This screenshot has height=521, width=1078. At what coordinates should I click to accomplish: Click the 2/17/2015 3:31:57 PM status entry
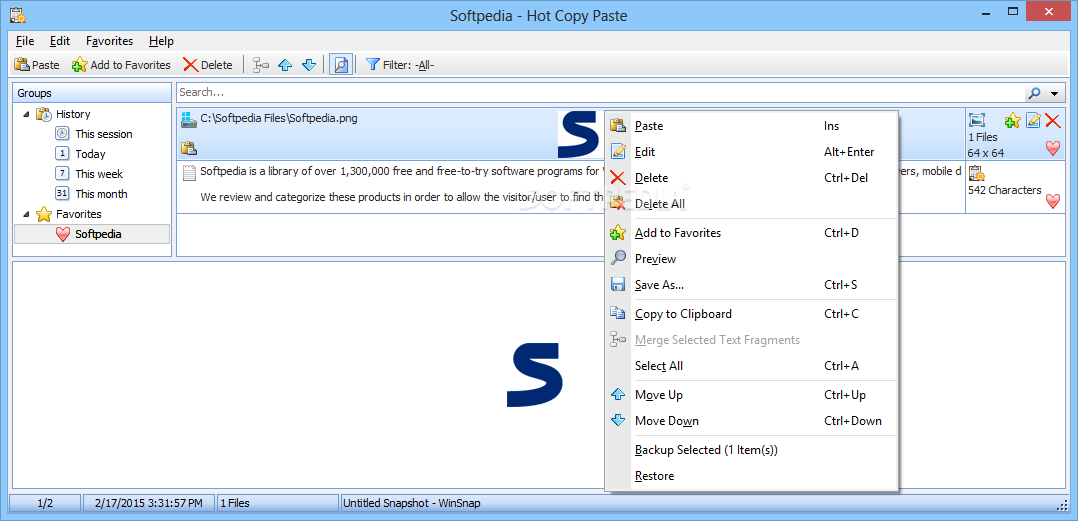(148, 503)
